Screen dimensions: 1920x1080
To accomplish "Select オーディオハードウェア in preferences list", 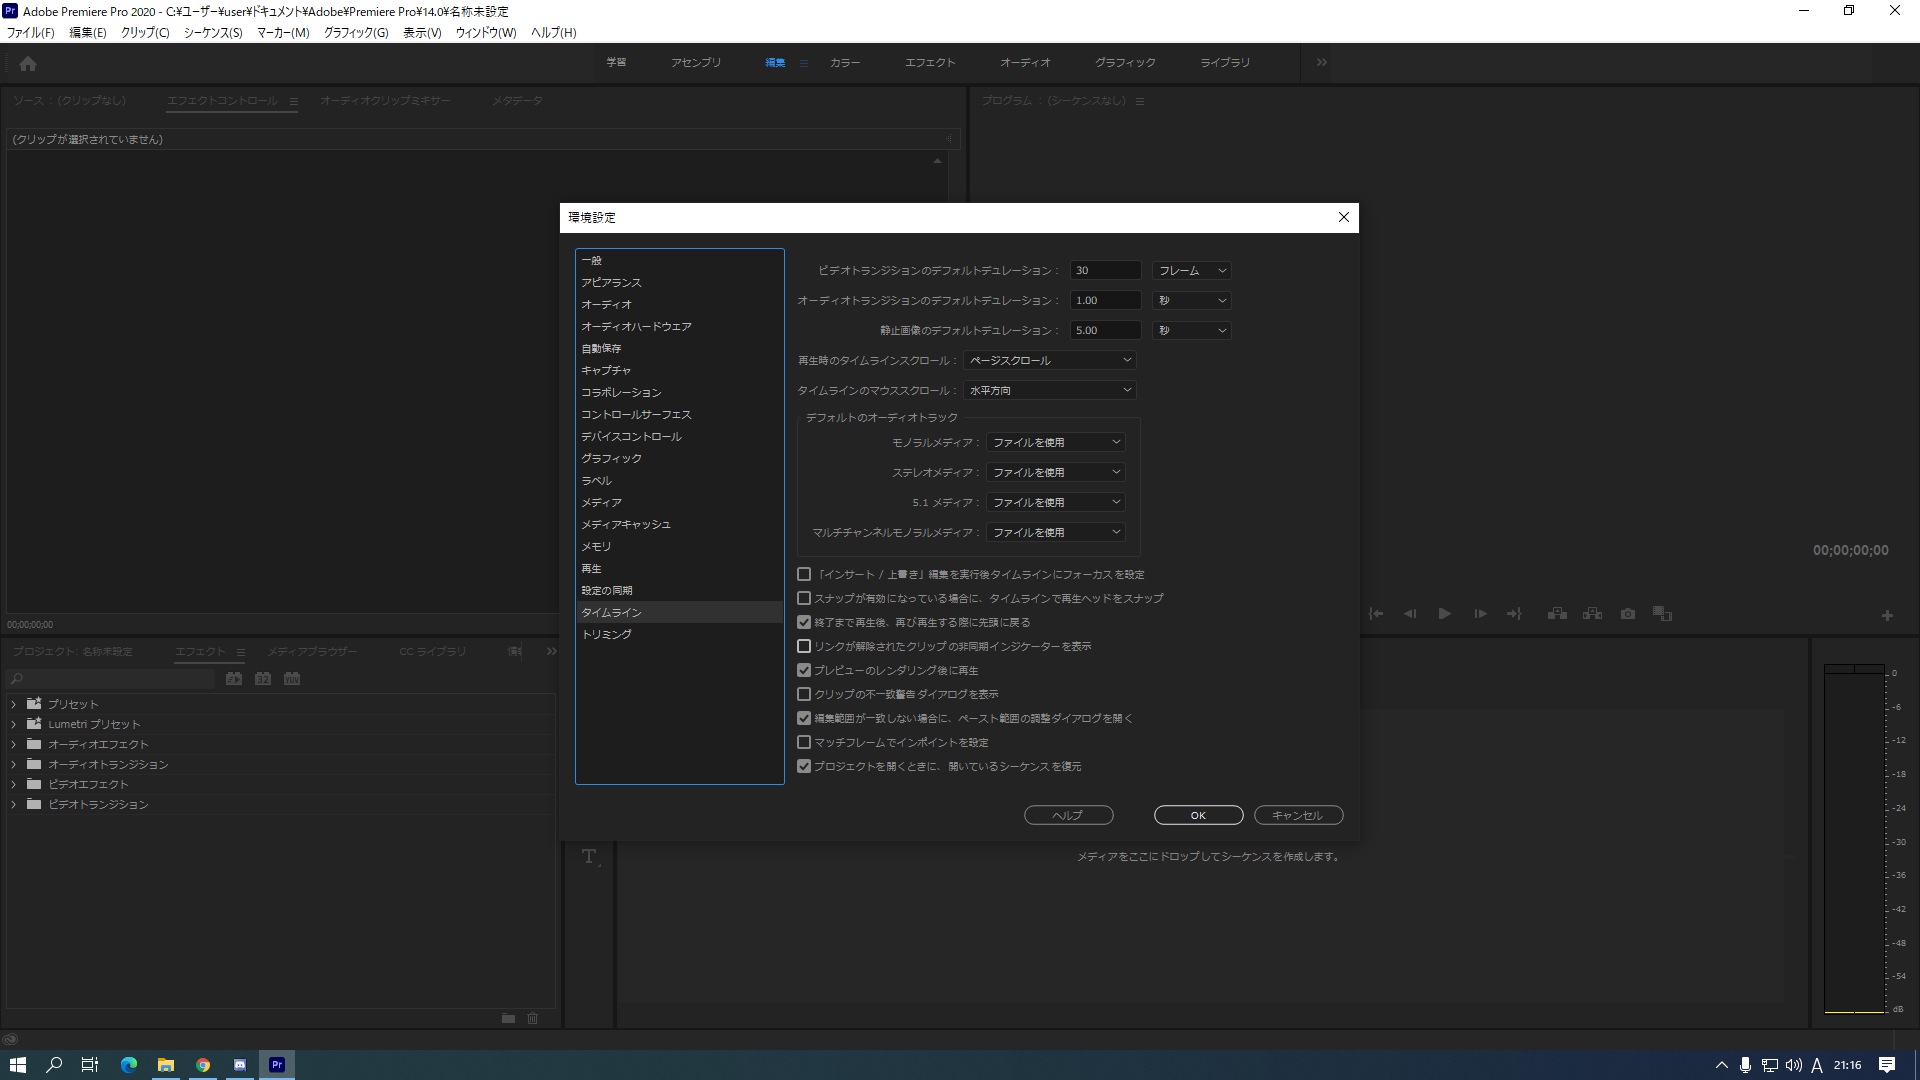I will click(x=680, y=327).
